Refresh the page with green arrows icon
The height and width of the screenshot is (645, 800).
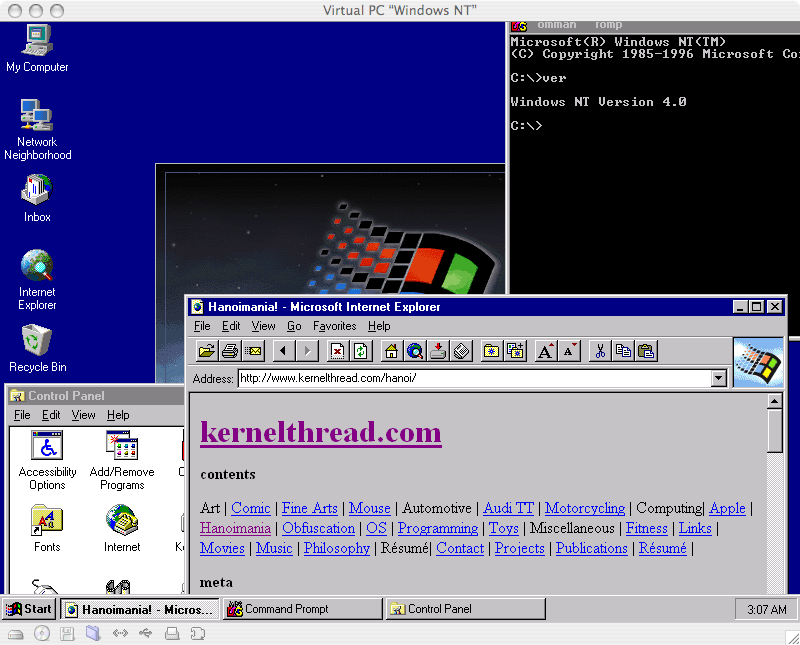coord(361,351)
